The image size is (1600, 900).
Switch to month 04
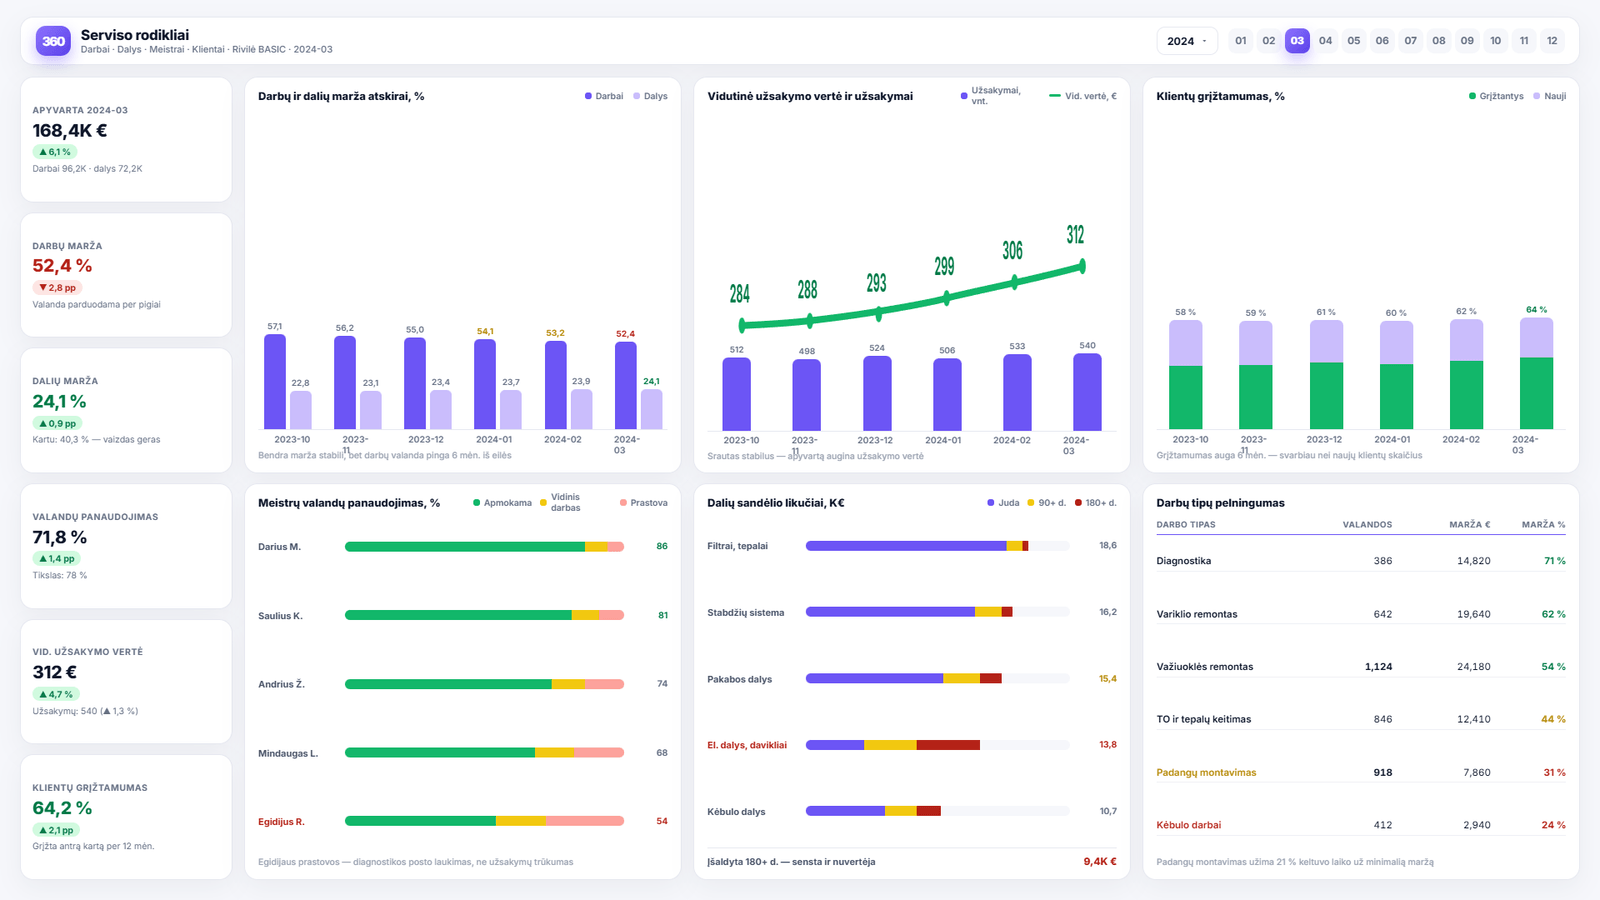[x=1326, y=41]
